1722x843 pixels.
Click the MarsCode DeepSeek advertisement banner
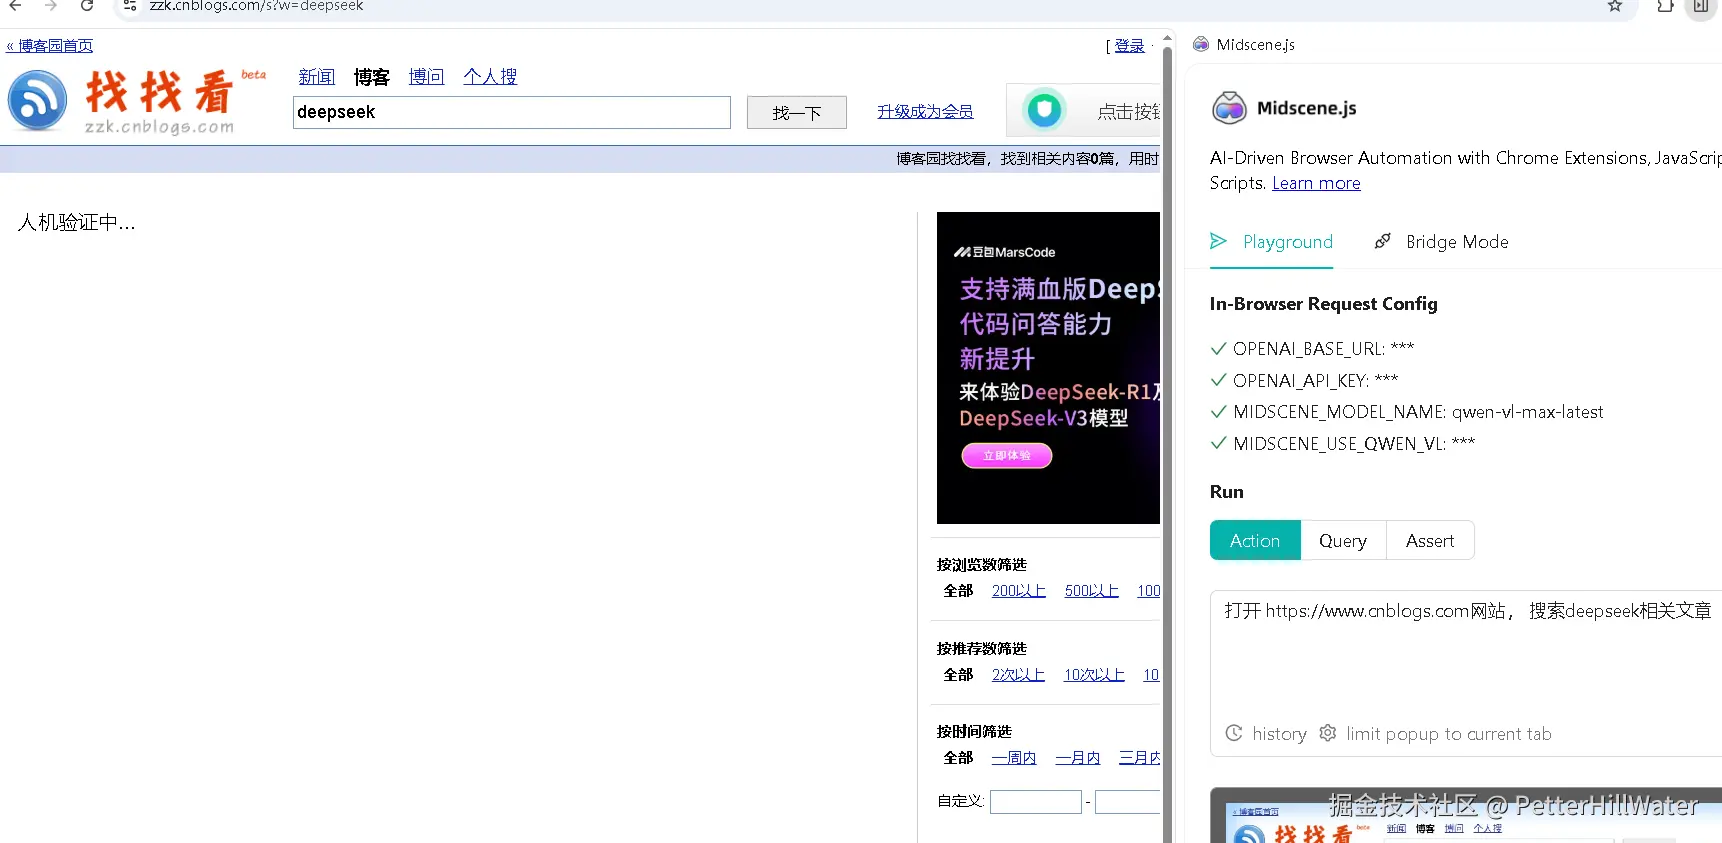pos(1048,368)
